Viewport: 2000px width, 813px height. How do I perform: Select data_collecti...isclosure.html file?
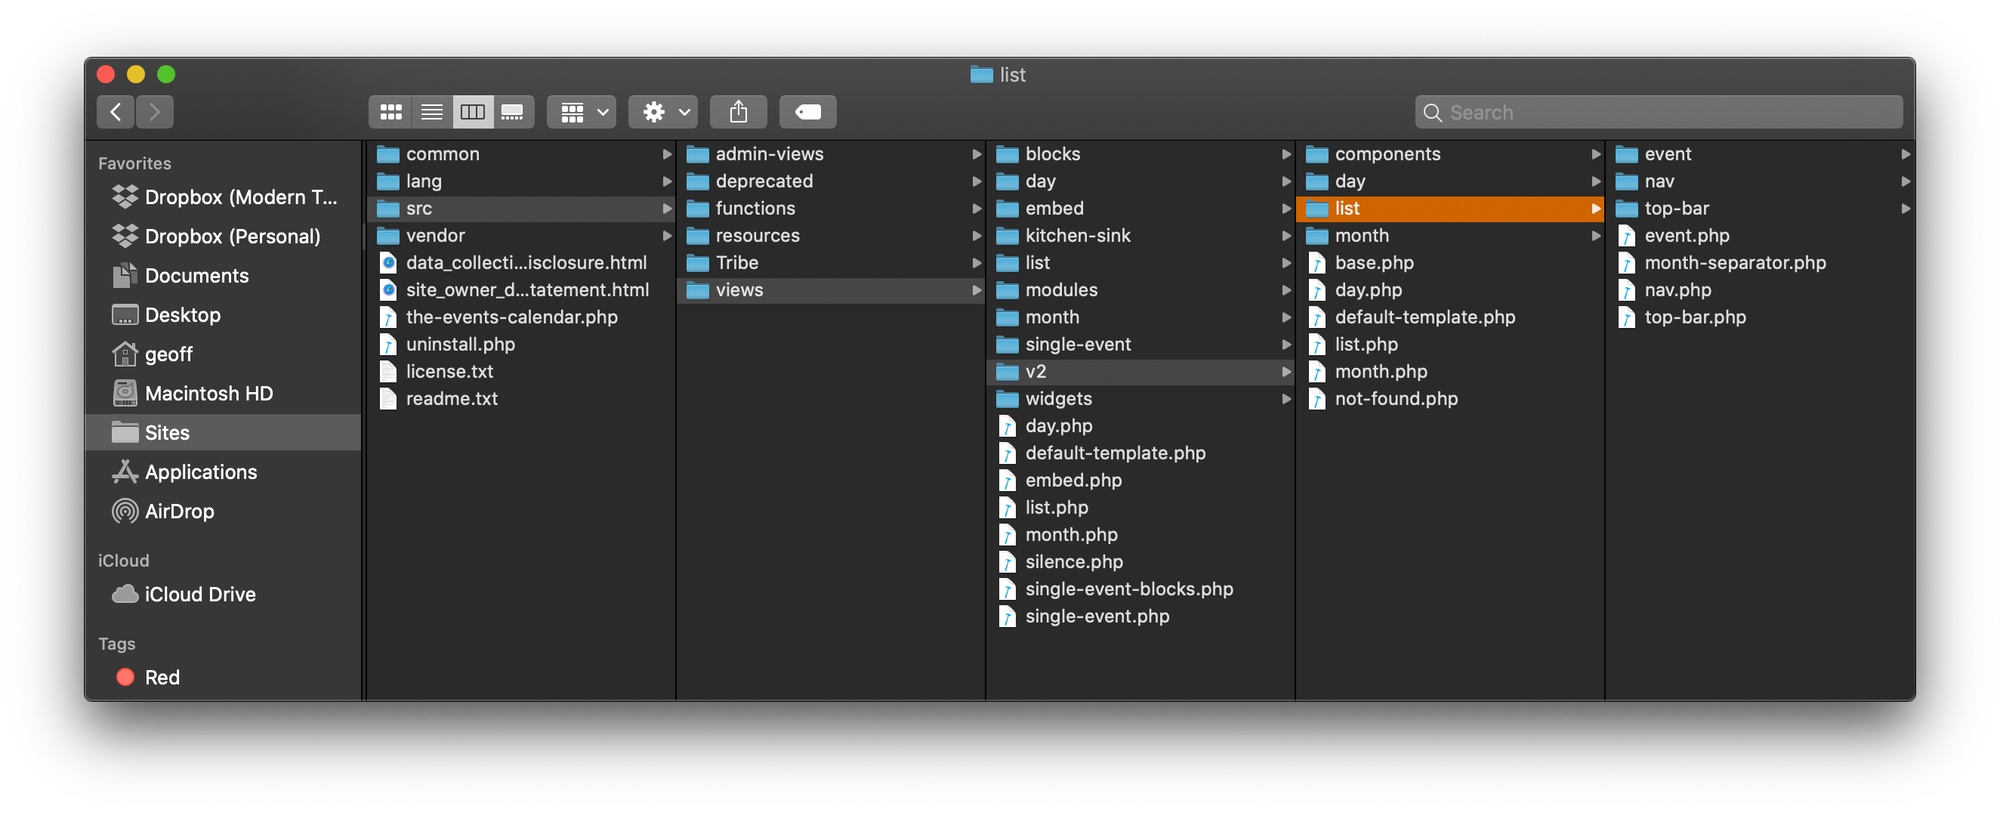[x=522, y=263]
